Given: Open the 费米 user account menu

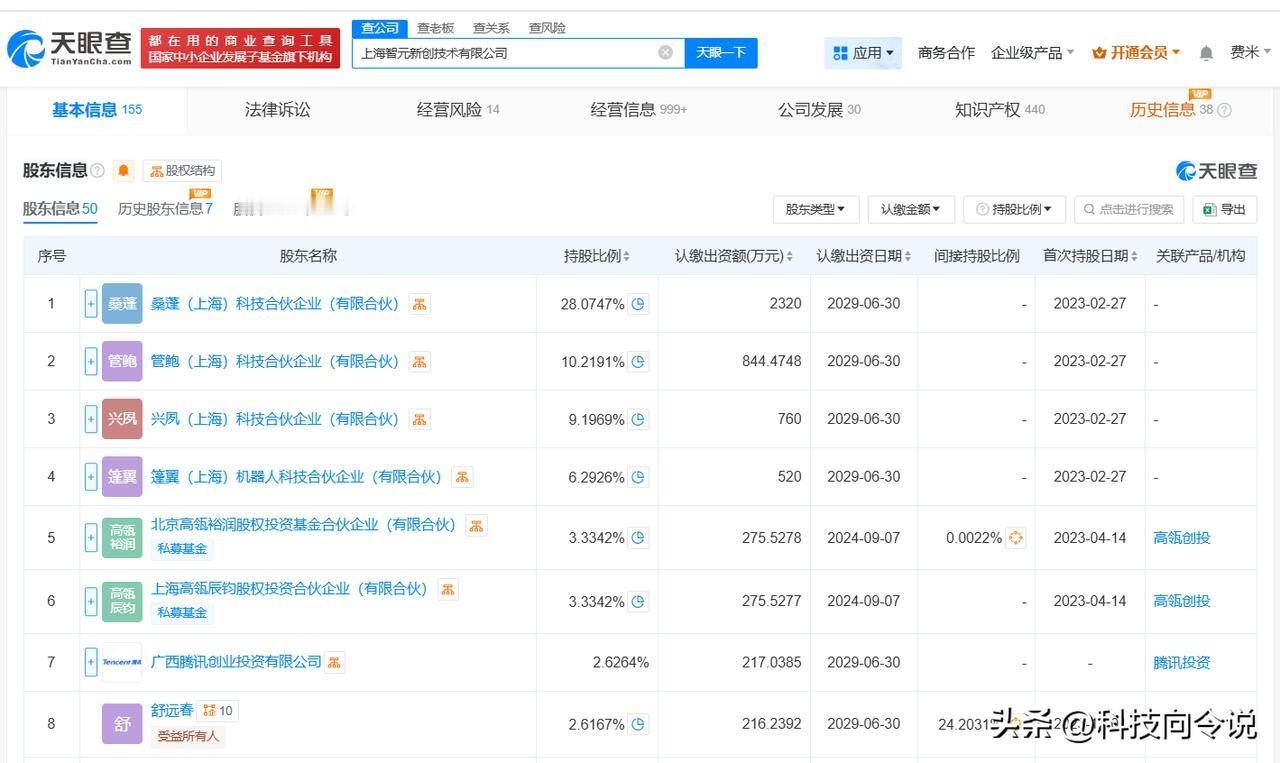Looking at the screenshot, I should (1250, 53).
